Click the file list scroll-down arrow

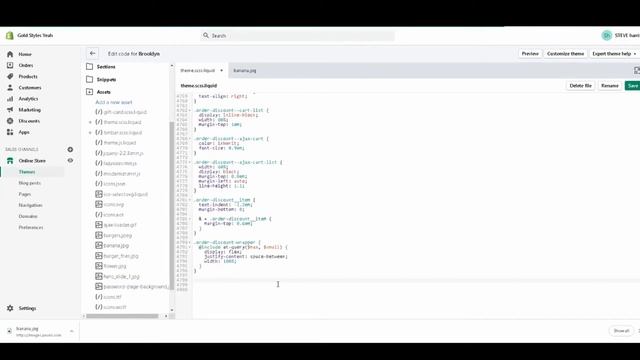172,310
